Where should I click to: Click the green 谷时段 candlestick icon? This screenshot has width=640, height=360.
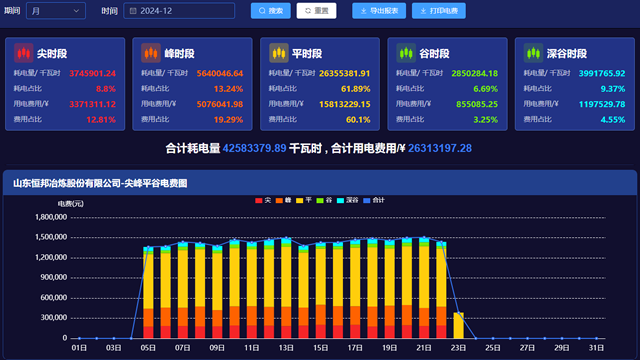pos(406,53)
